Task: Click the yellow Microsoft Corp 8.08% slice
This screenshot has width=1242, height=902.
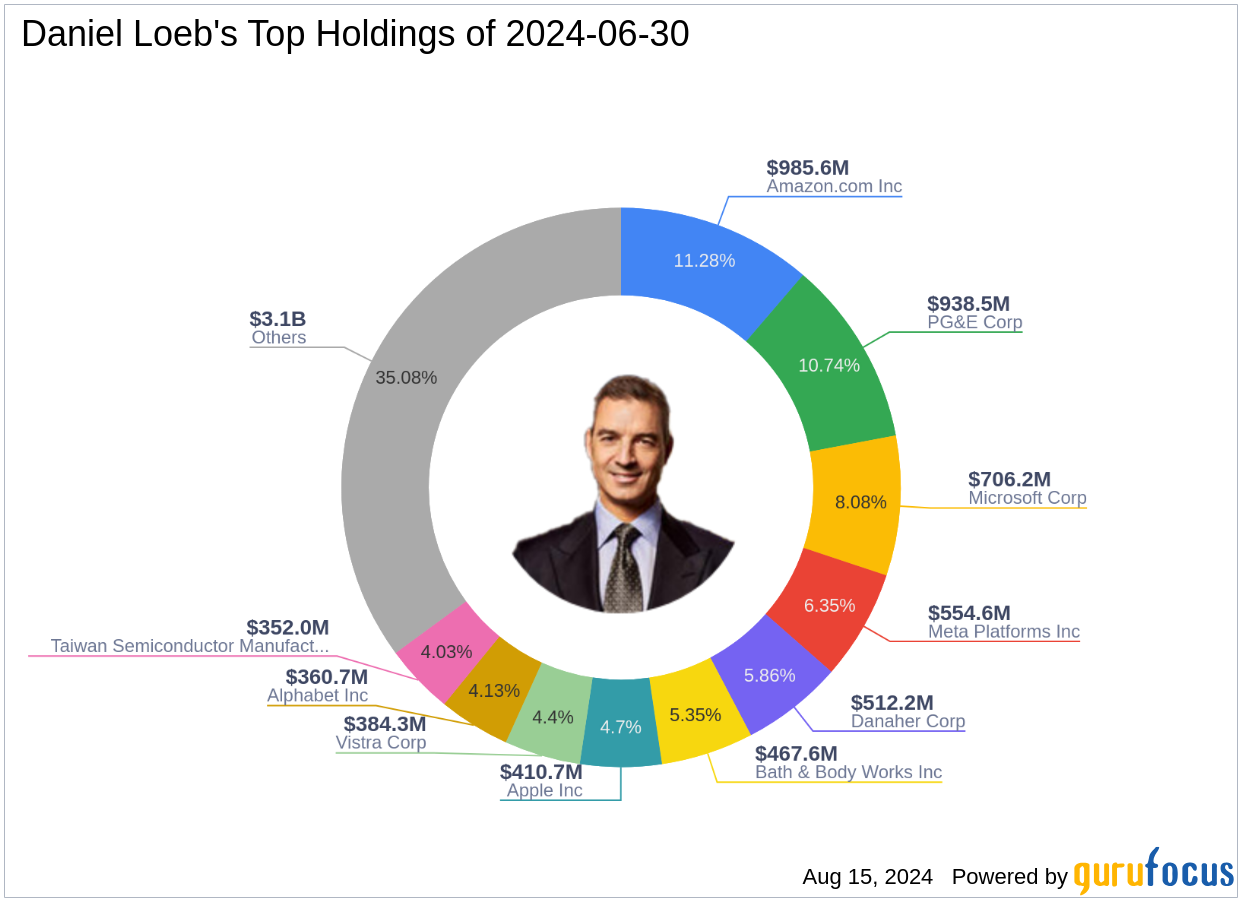Action: [859, 502]
